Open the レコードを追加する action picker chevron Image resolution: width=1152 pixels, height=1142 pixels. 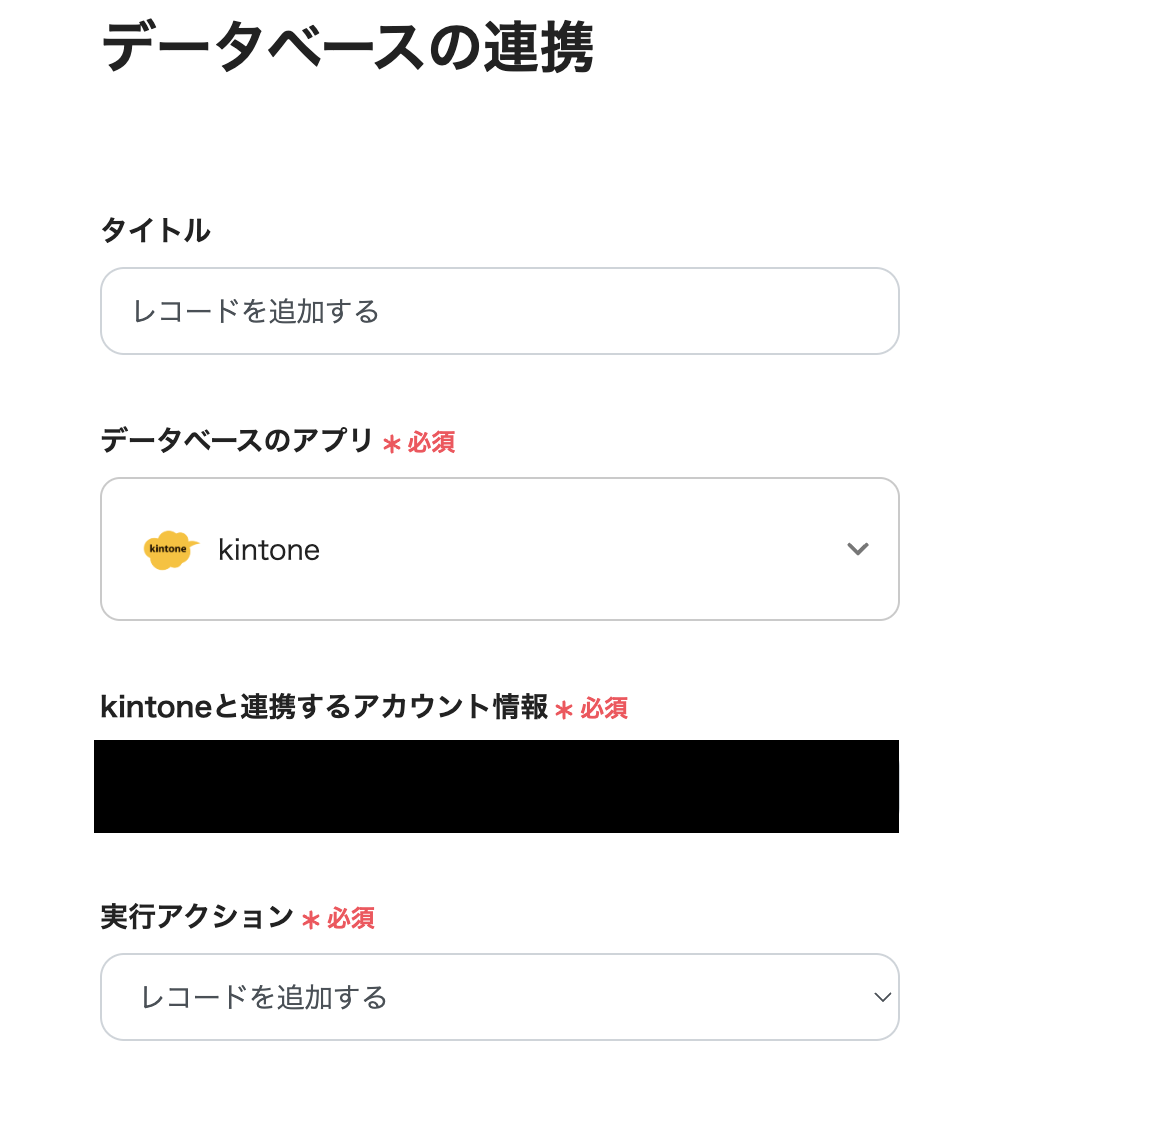click(x=880, y=997)
